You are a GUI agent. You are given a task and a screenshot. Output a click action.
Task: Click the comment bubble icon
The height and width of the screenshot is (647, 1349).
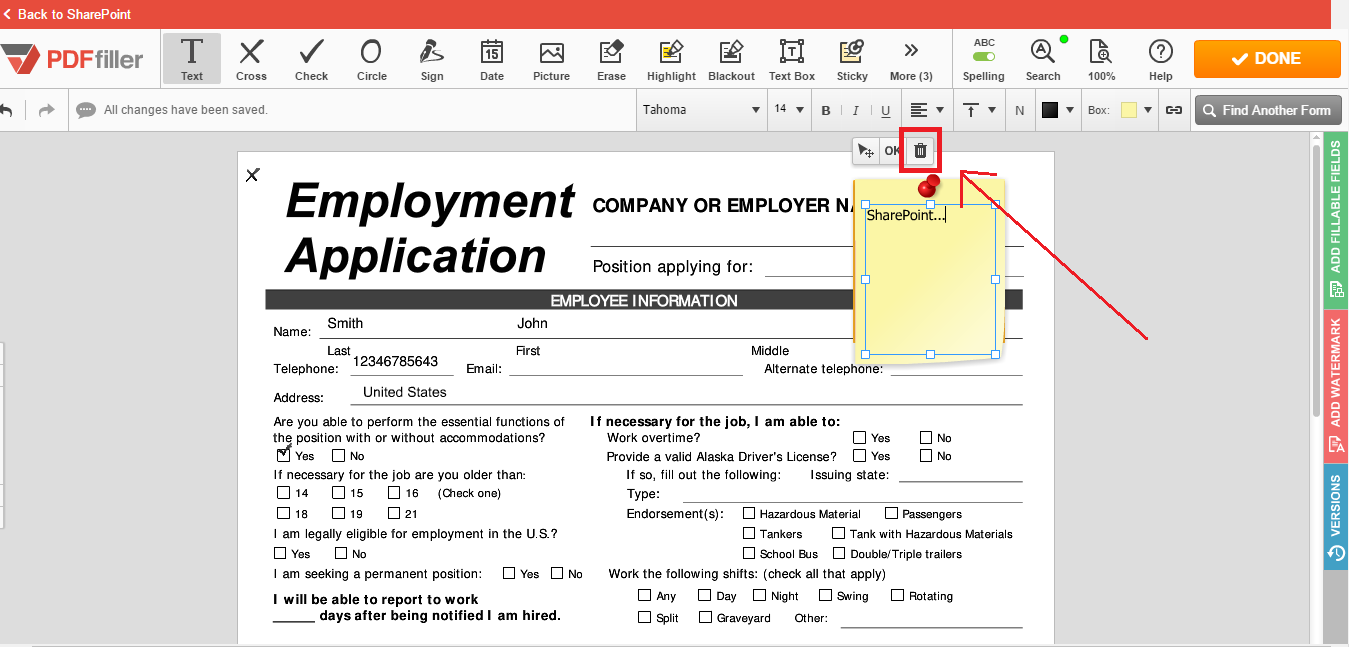click(86, 110)
